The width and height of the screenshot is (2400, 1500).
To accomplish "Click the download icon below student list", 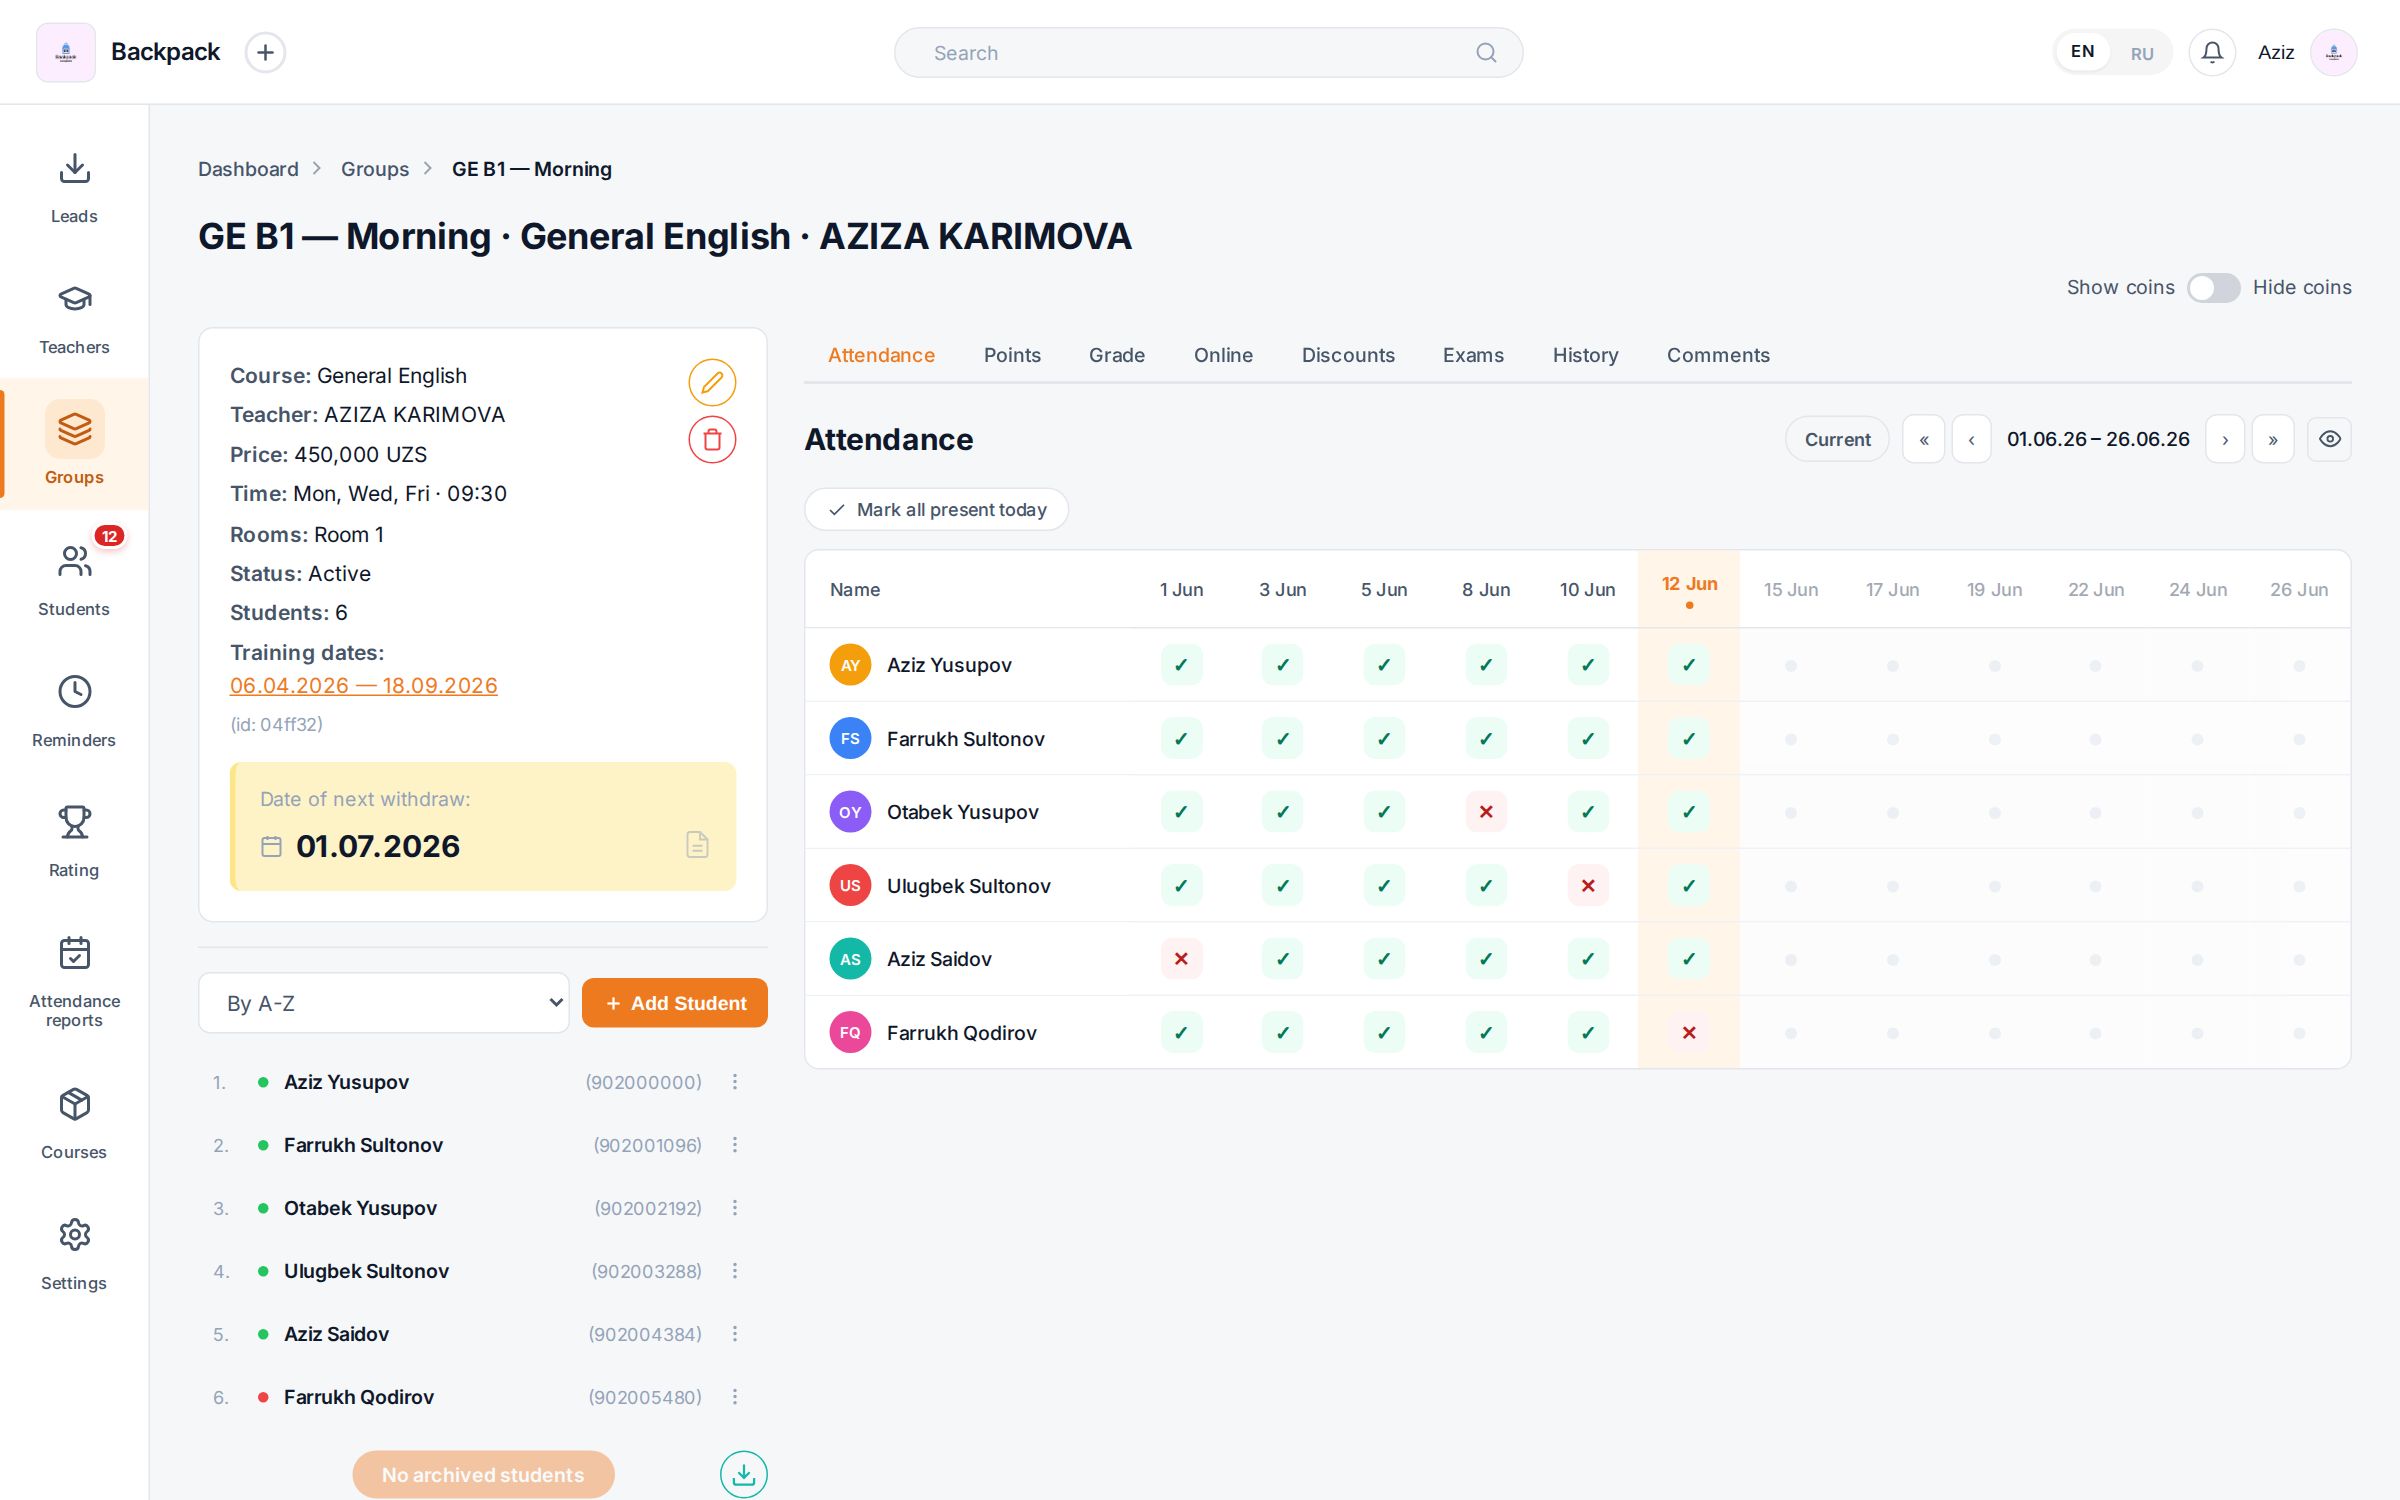I will coord(743,1474).
